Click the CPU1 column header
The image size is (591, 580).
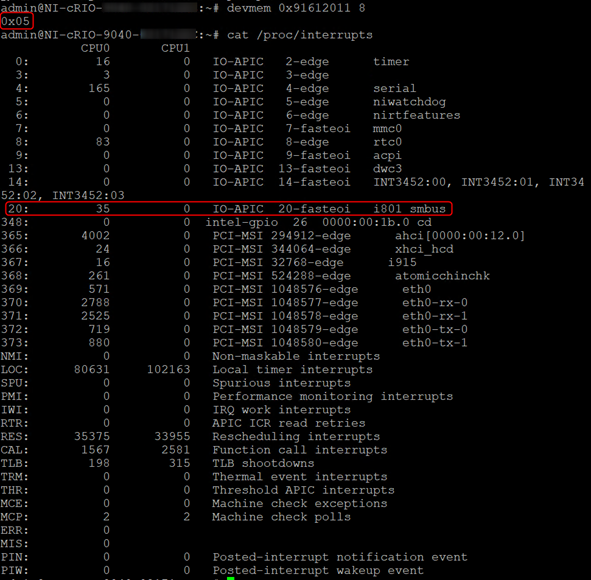(x=175, y=48)
